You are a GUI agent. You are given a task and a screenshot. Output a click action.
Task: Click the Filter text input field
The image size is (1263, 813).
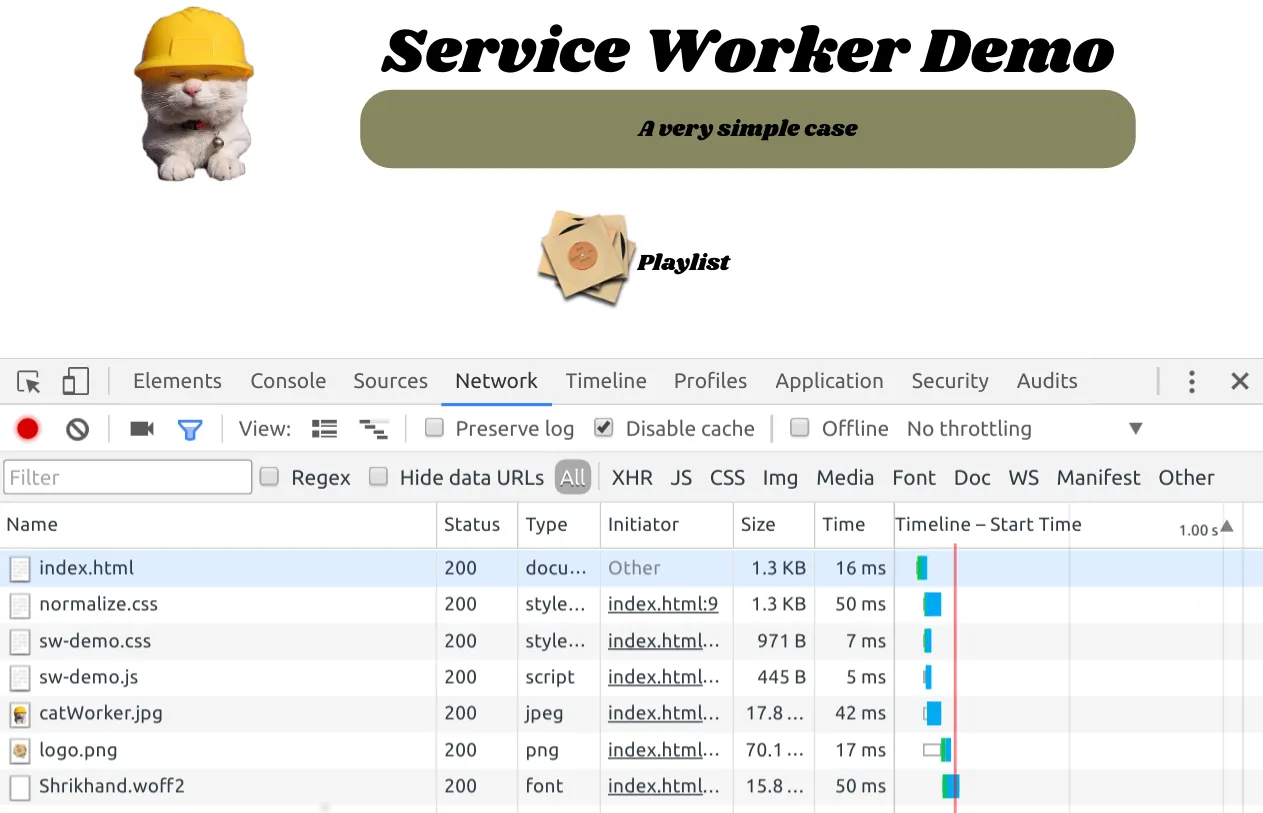(x=128, y=477)
